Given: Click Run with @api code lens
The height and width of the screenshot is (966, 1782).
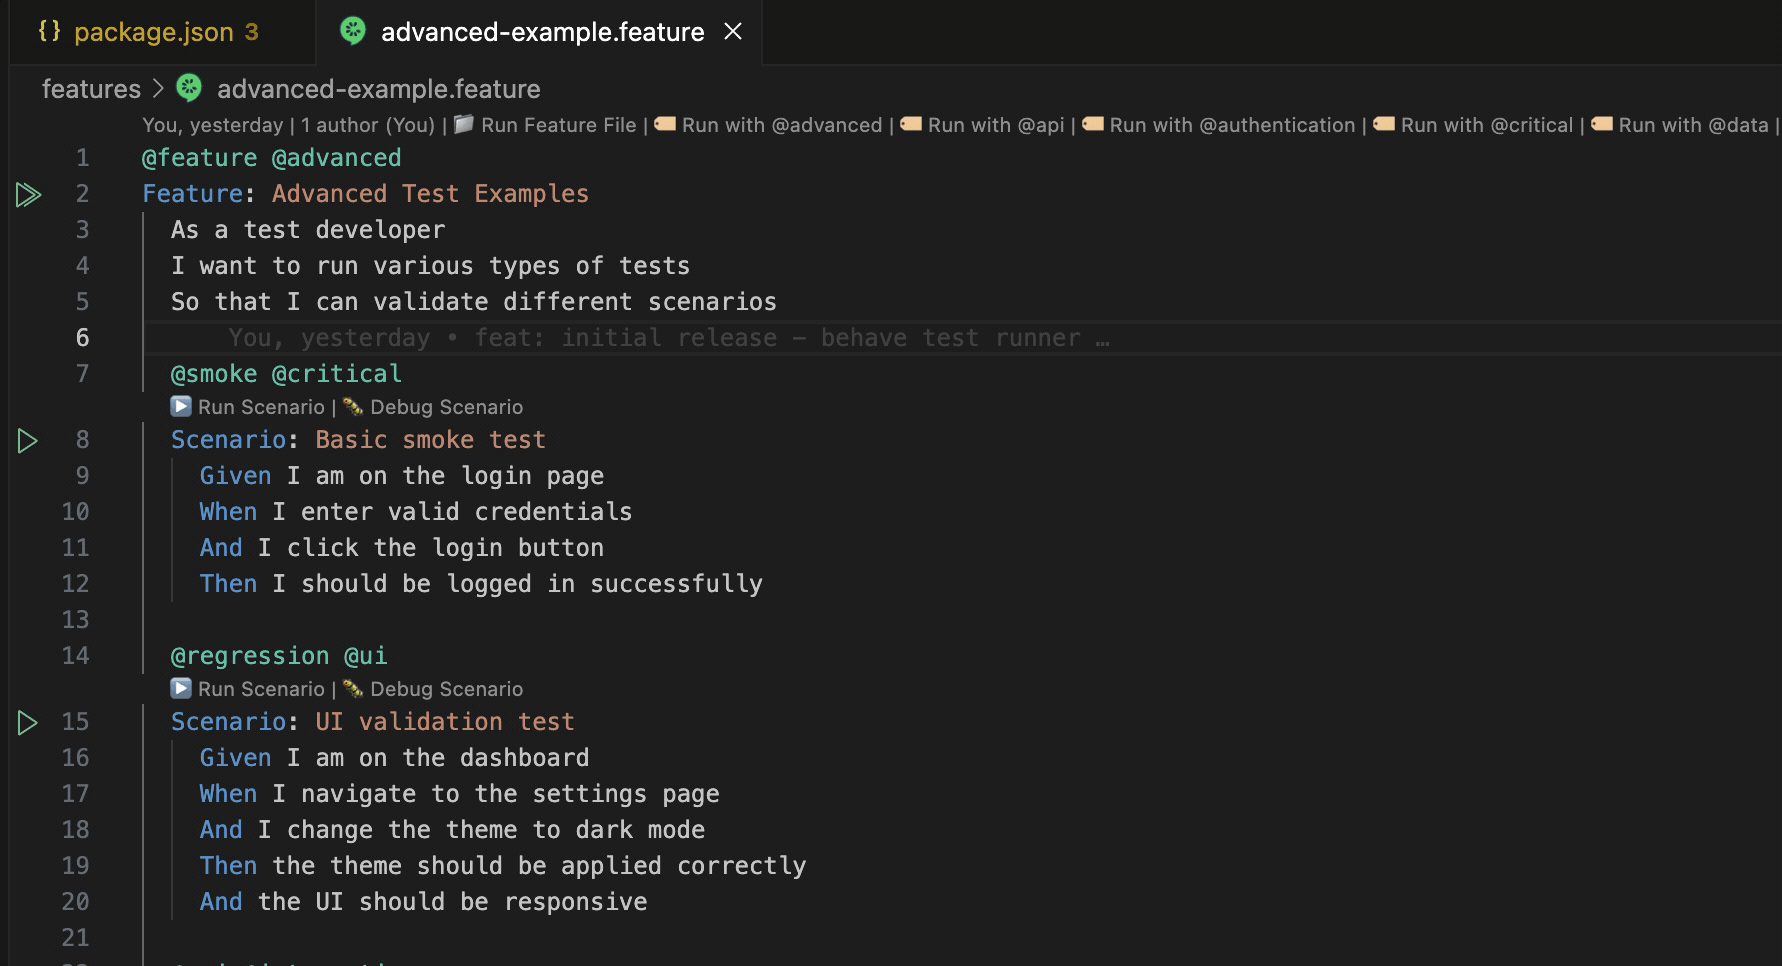Looking at the screenshot, I should point(996,125).
